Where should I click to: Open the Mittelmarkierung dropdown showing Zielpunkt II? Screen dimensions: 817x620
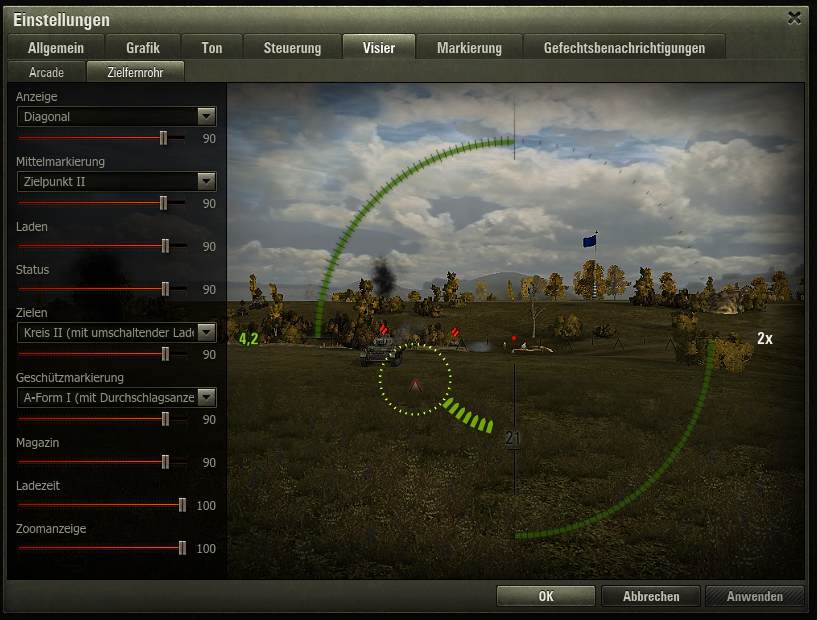[117, 181]
